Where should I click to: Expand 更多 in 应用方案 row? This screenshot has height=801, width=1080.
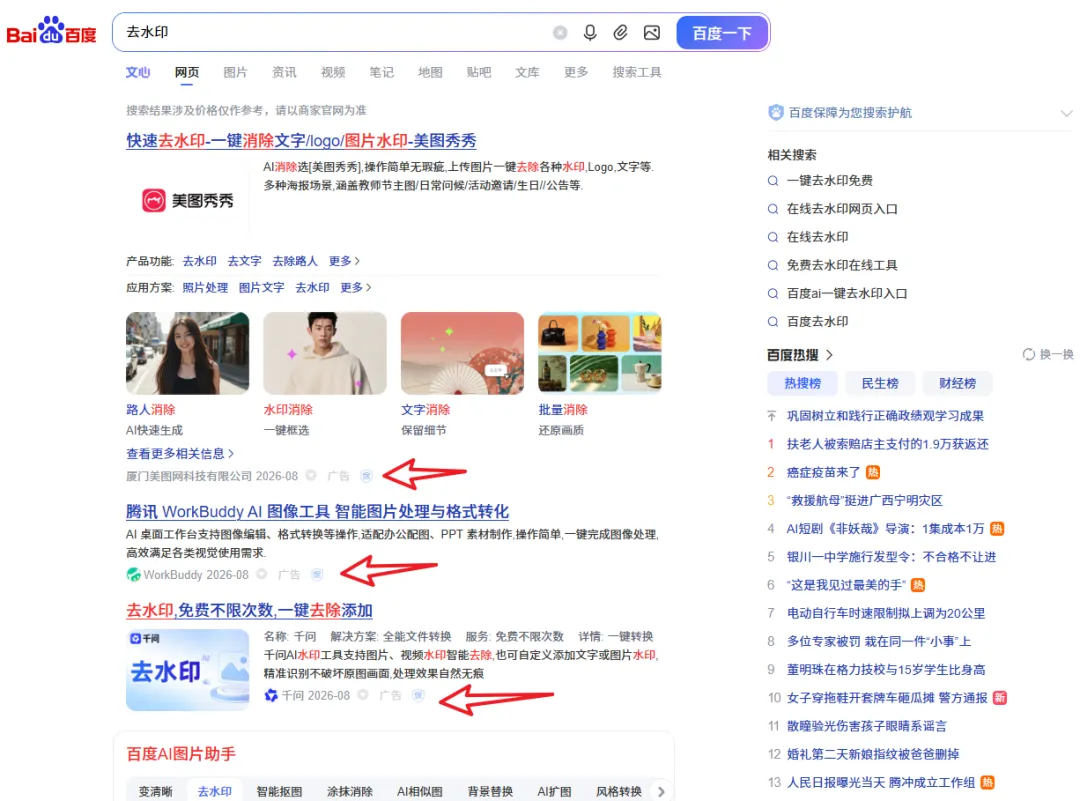pyautogui.click(x=355, y=287)
